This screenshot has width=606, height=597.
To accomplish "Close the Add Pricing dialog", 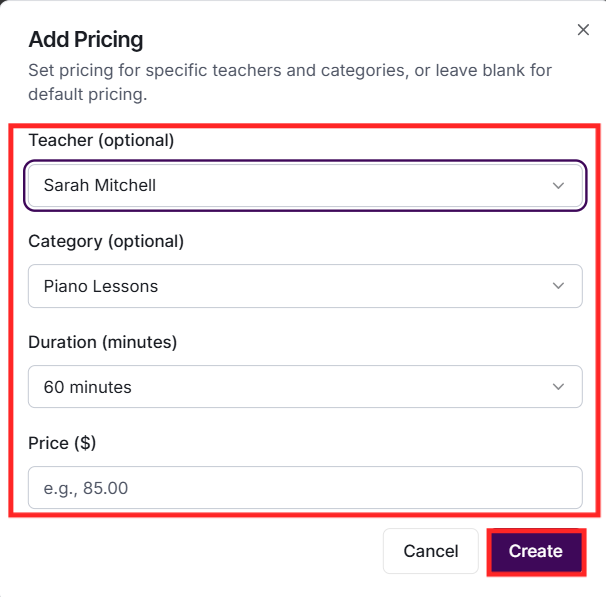I will [583, 30].
